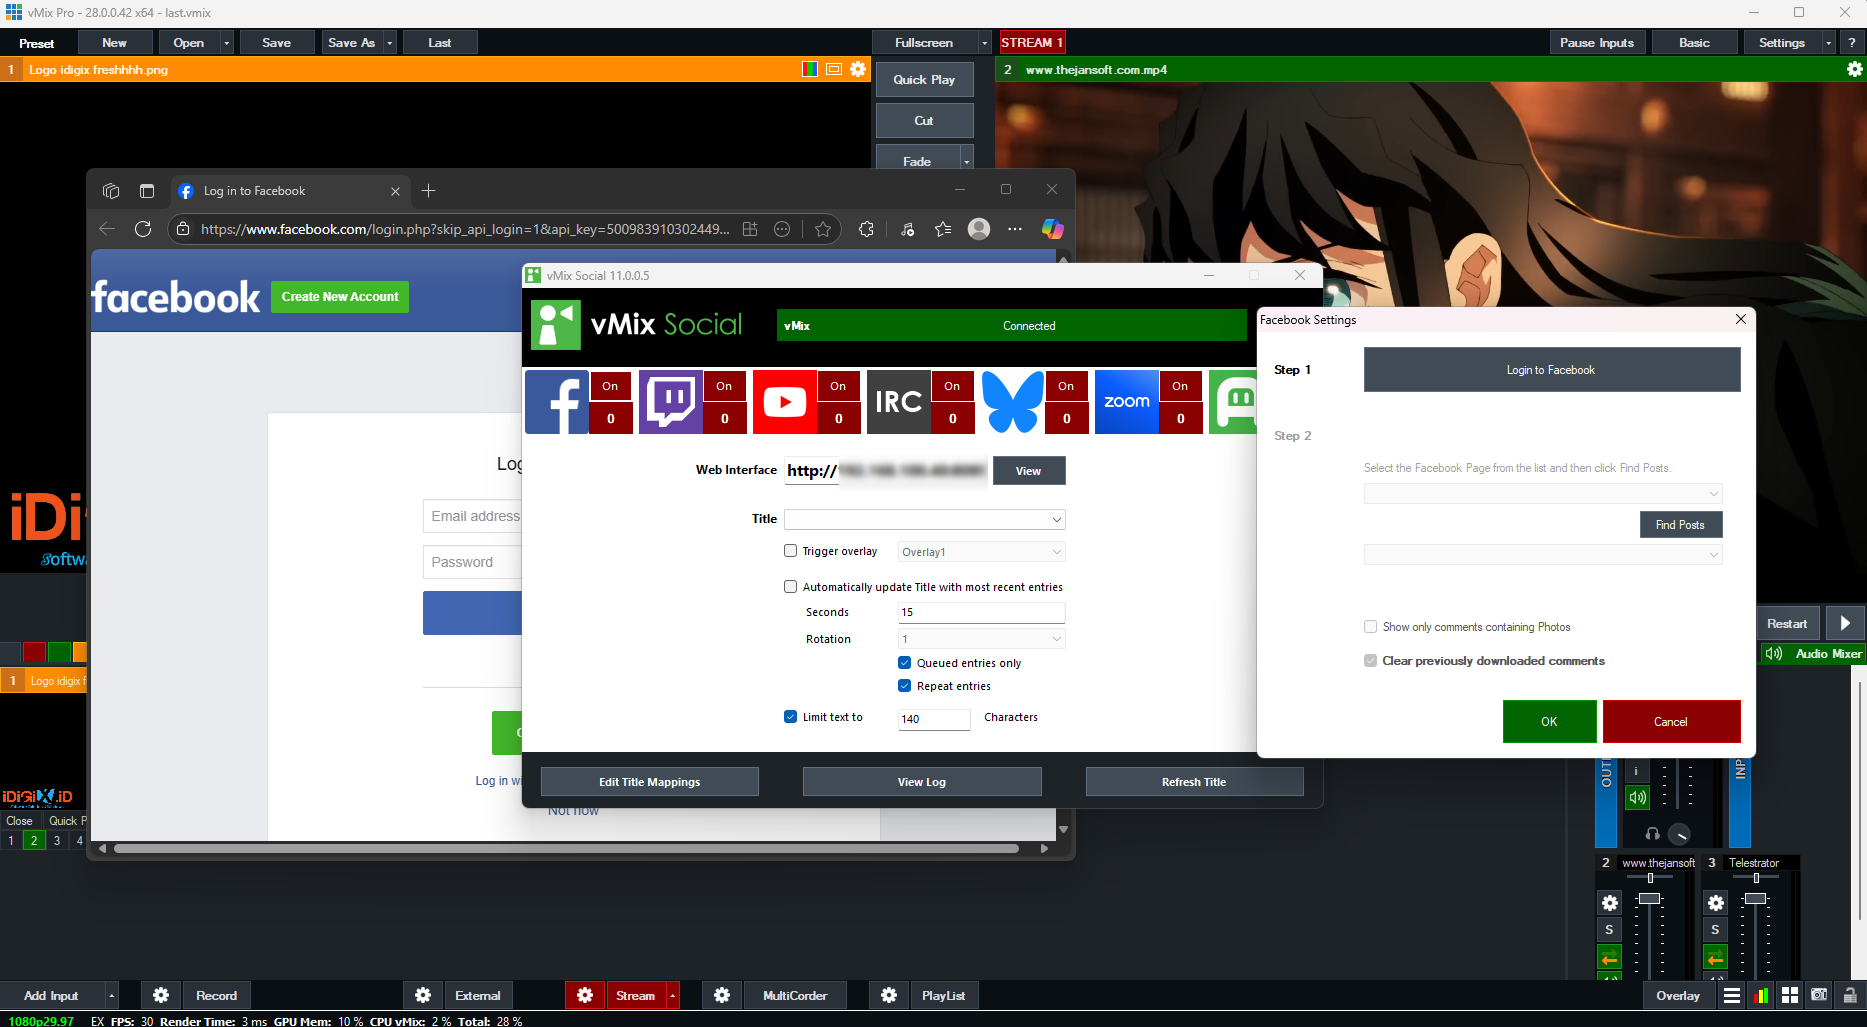1867x1027 pixels.
Task: Expand the Stream dropdown arrow
Action: point(672,995)
